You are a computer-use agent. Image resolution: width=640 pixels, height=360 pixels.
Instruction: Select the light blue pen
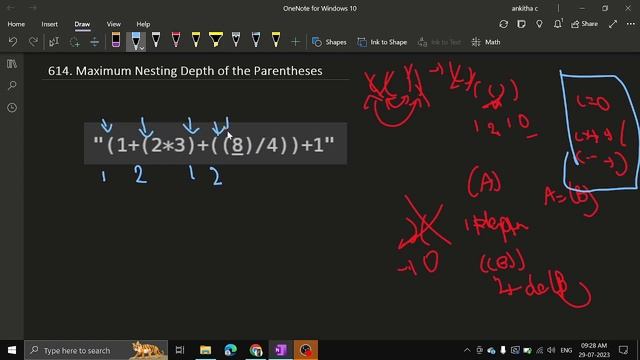pos(256,40)
